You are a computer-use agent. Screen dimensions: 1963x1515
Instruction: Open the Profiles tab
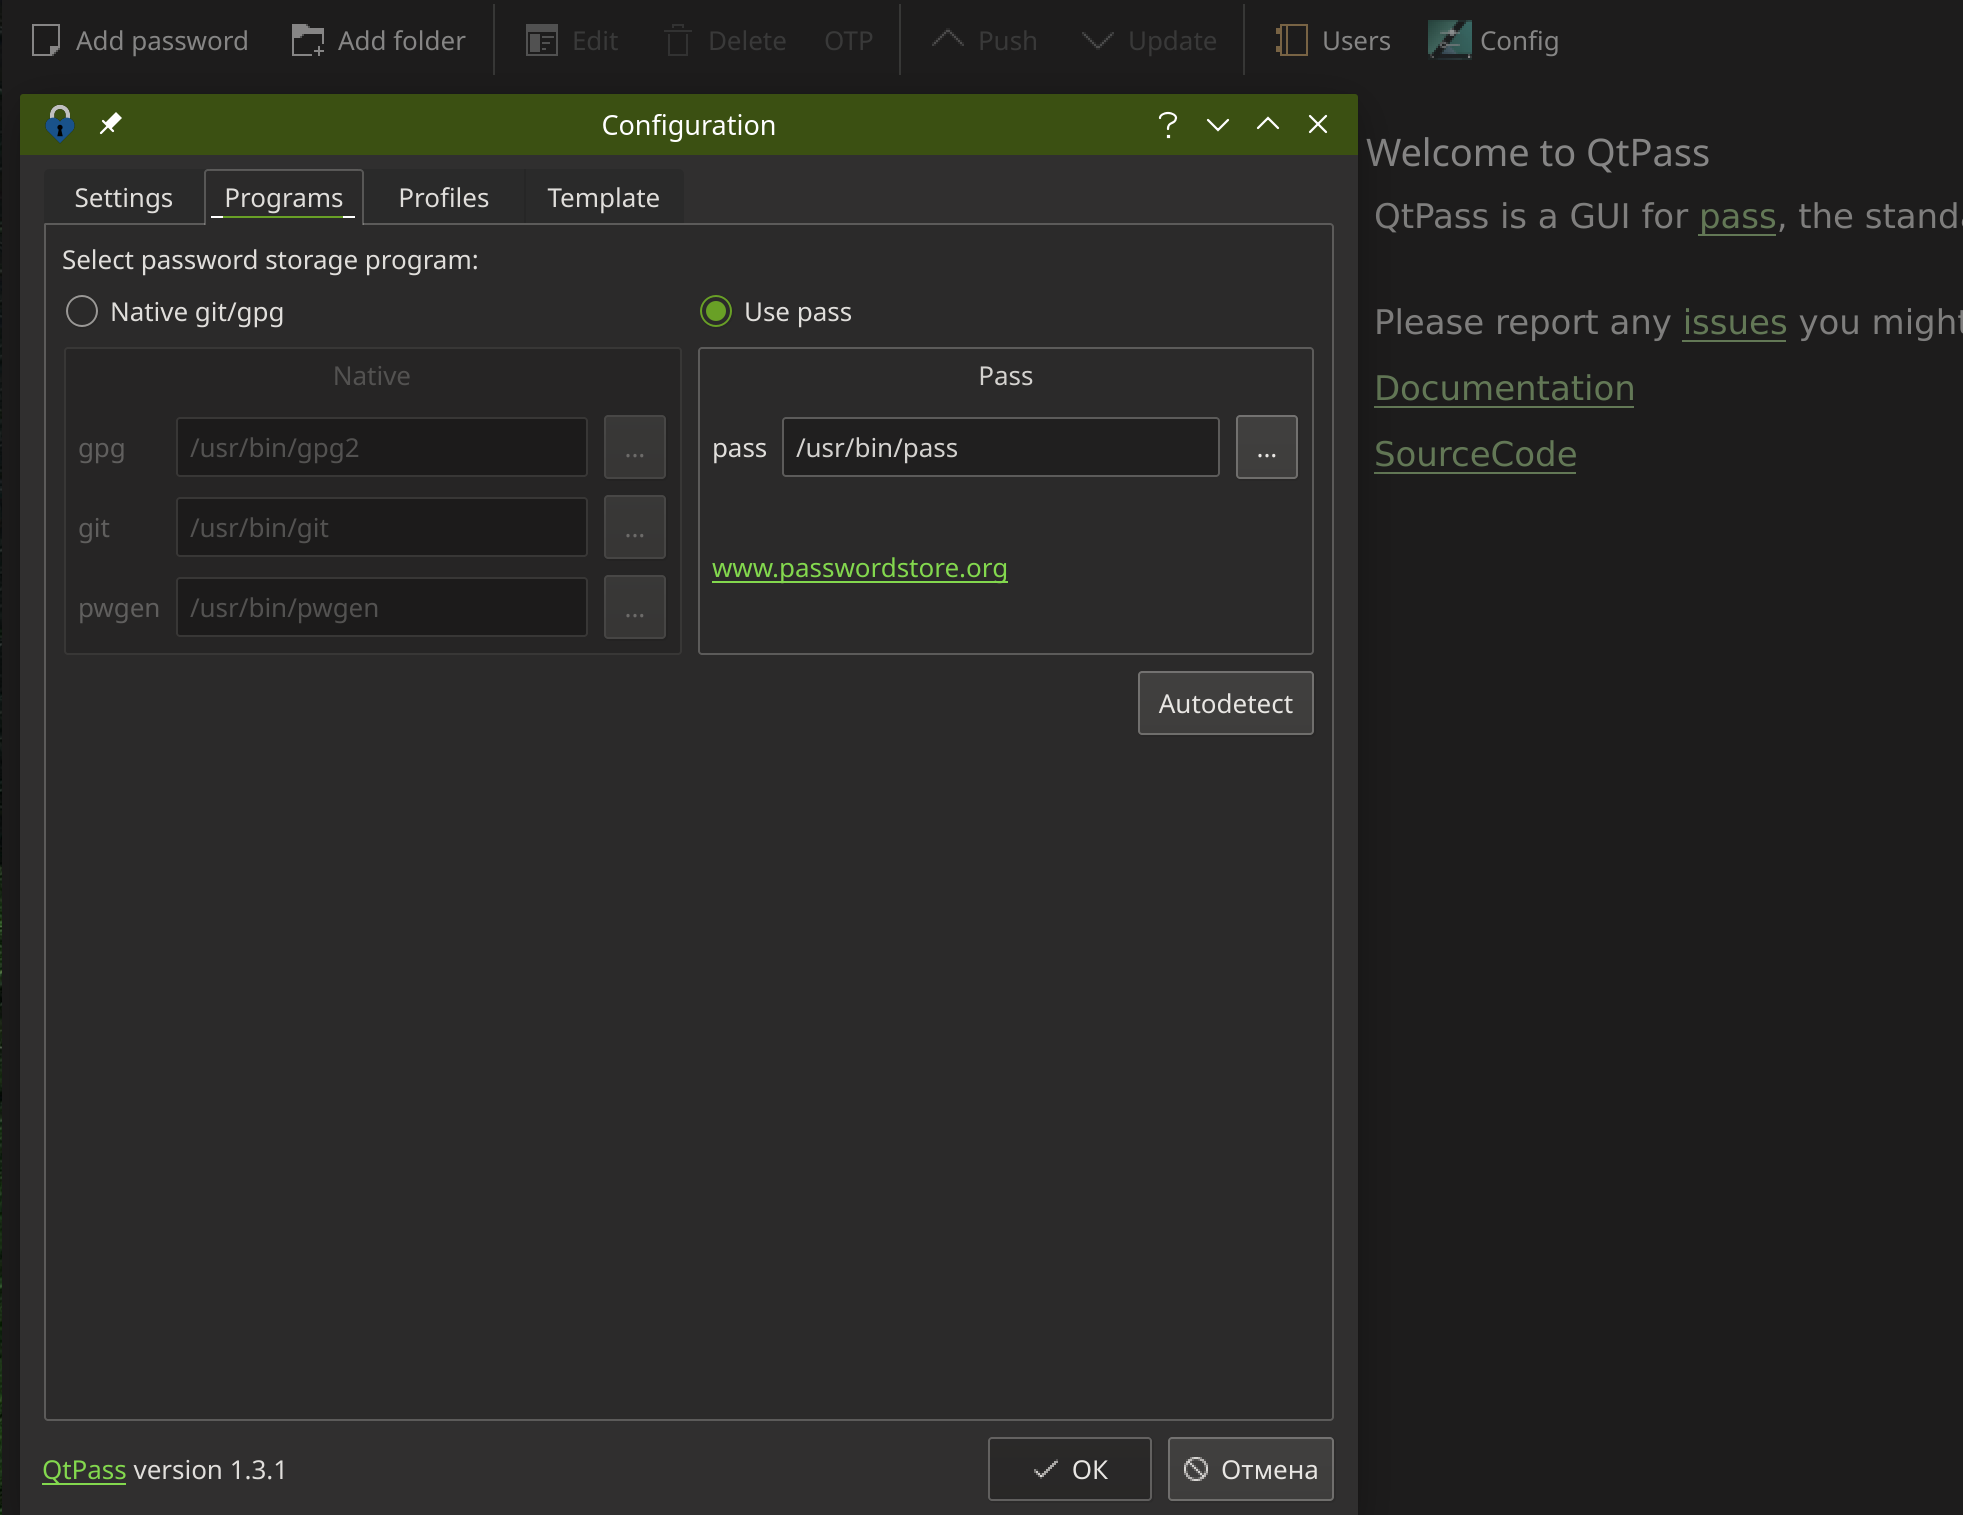pos(443,198)
